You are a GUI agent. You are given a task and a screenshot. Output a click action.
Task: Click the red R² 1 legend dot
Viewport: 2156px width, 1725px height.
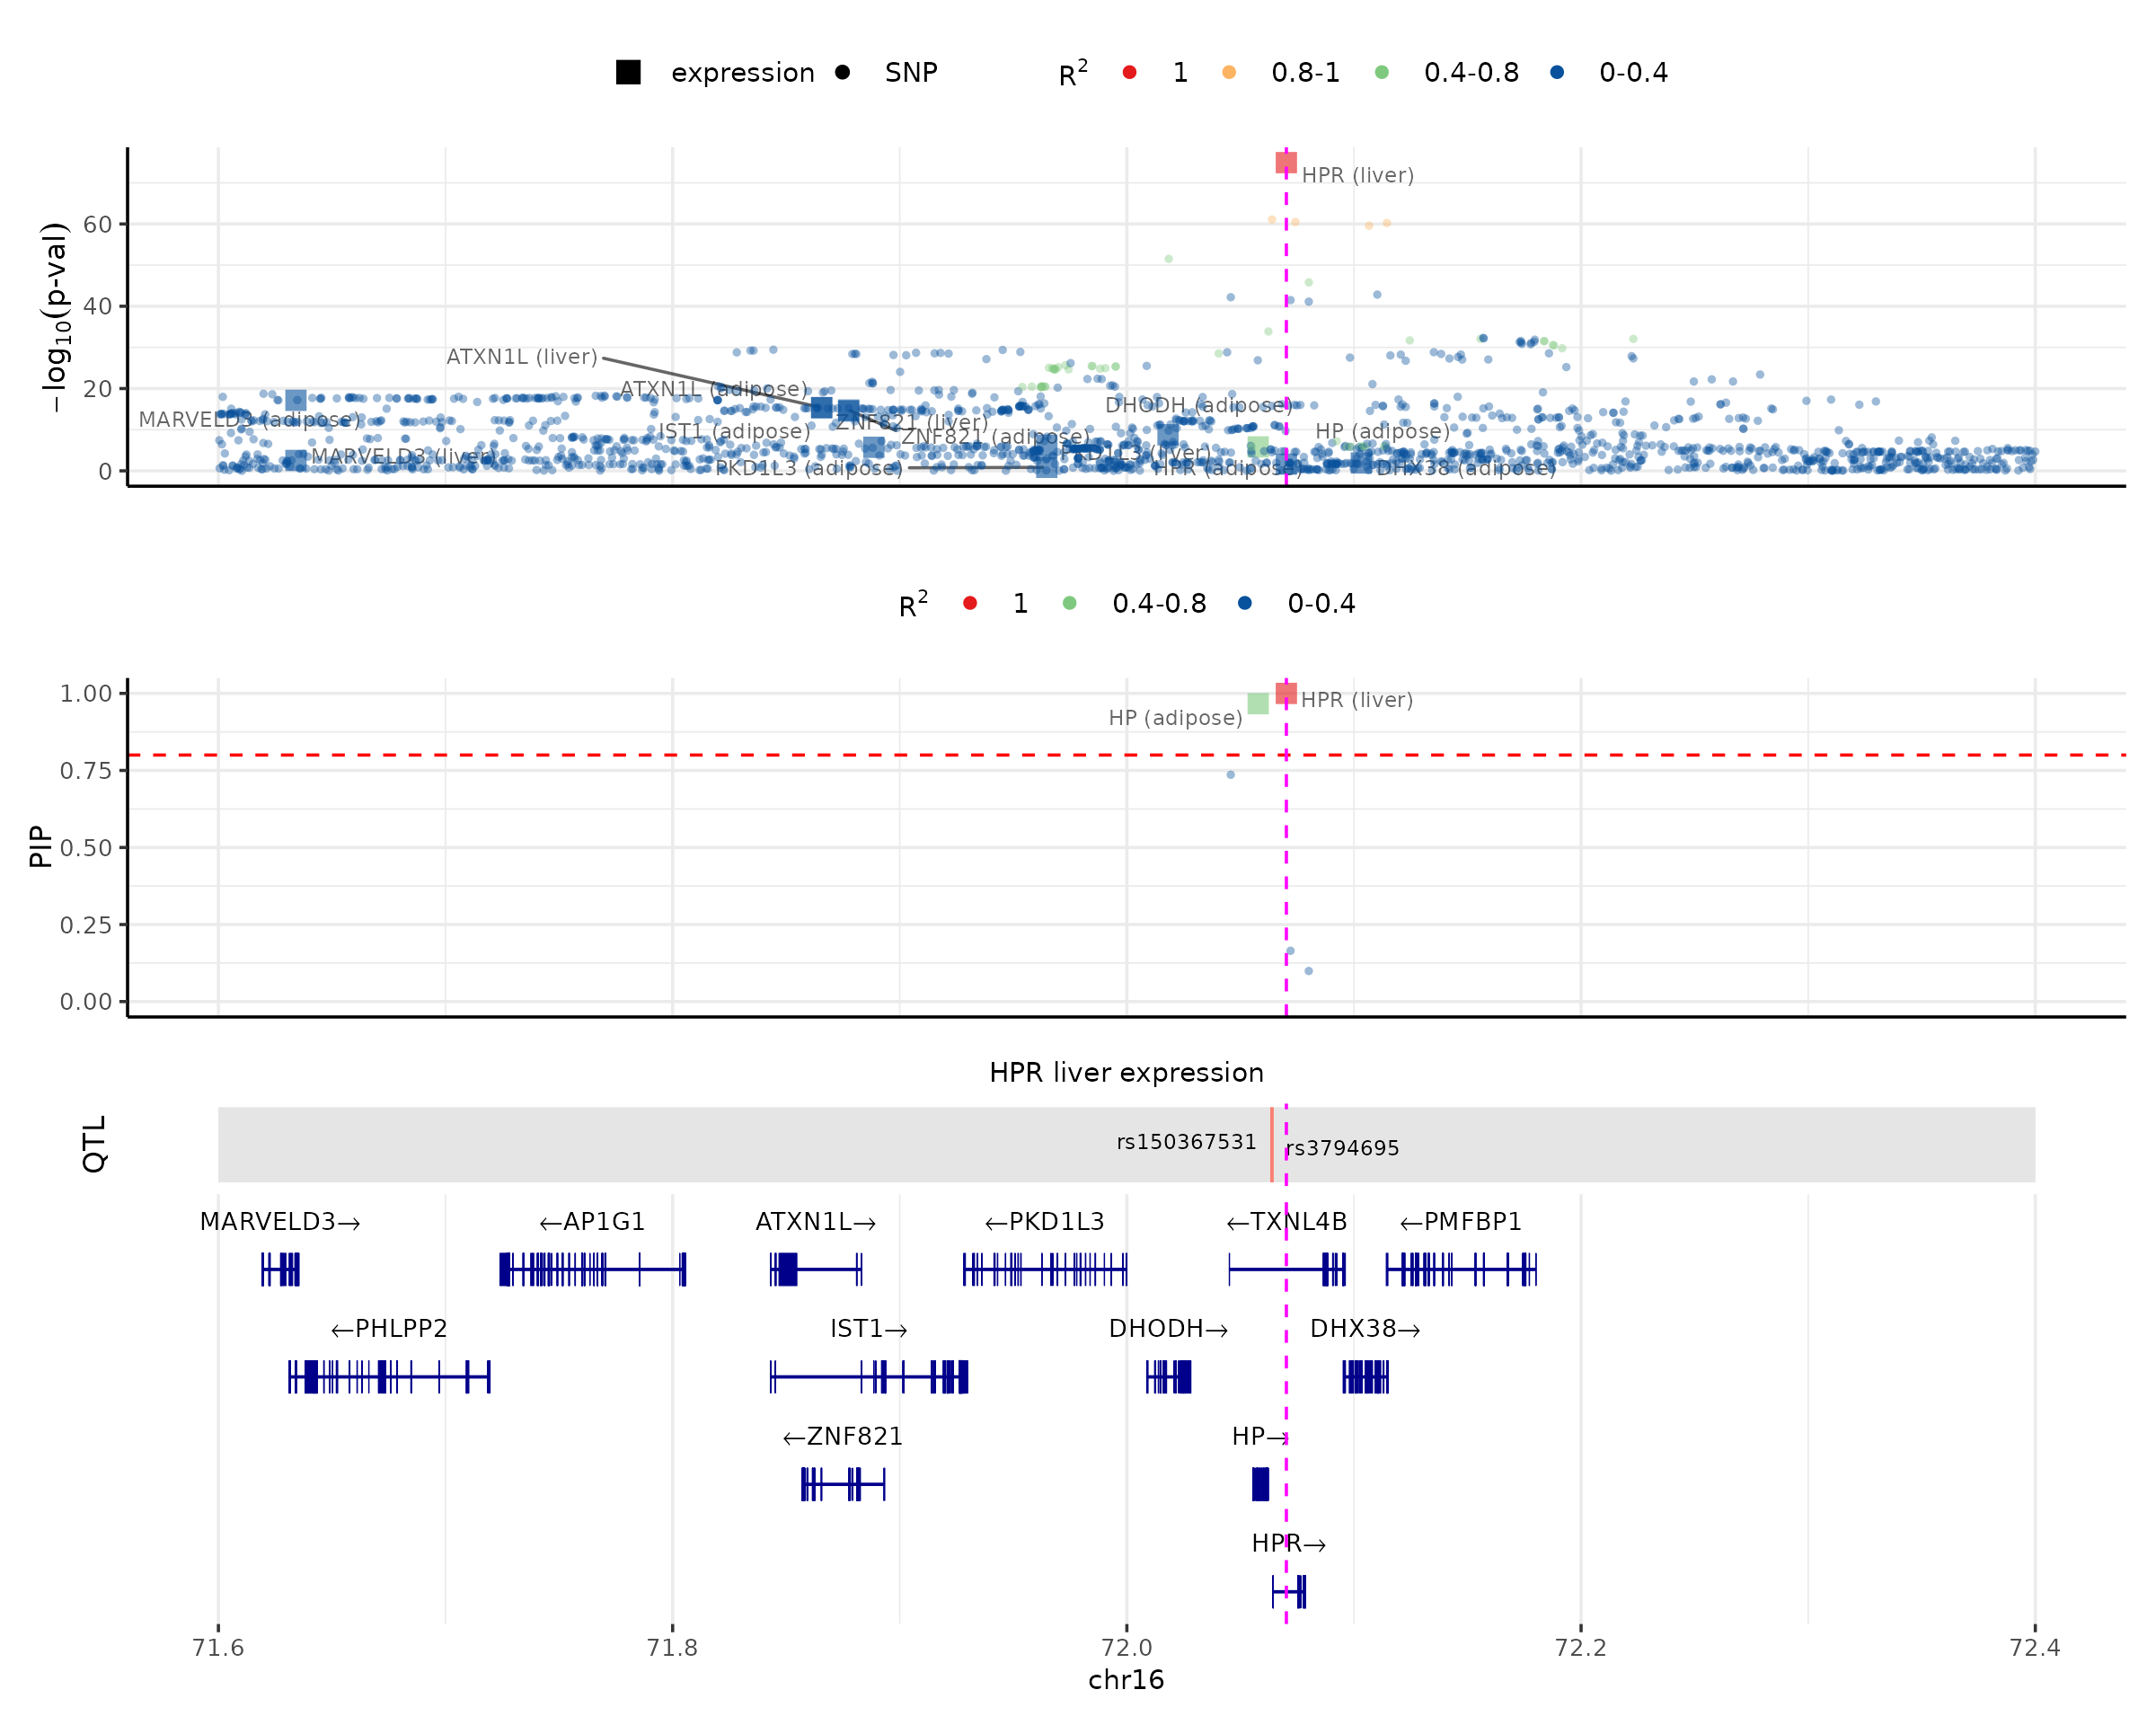(x=1129, y=72)
